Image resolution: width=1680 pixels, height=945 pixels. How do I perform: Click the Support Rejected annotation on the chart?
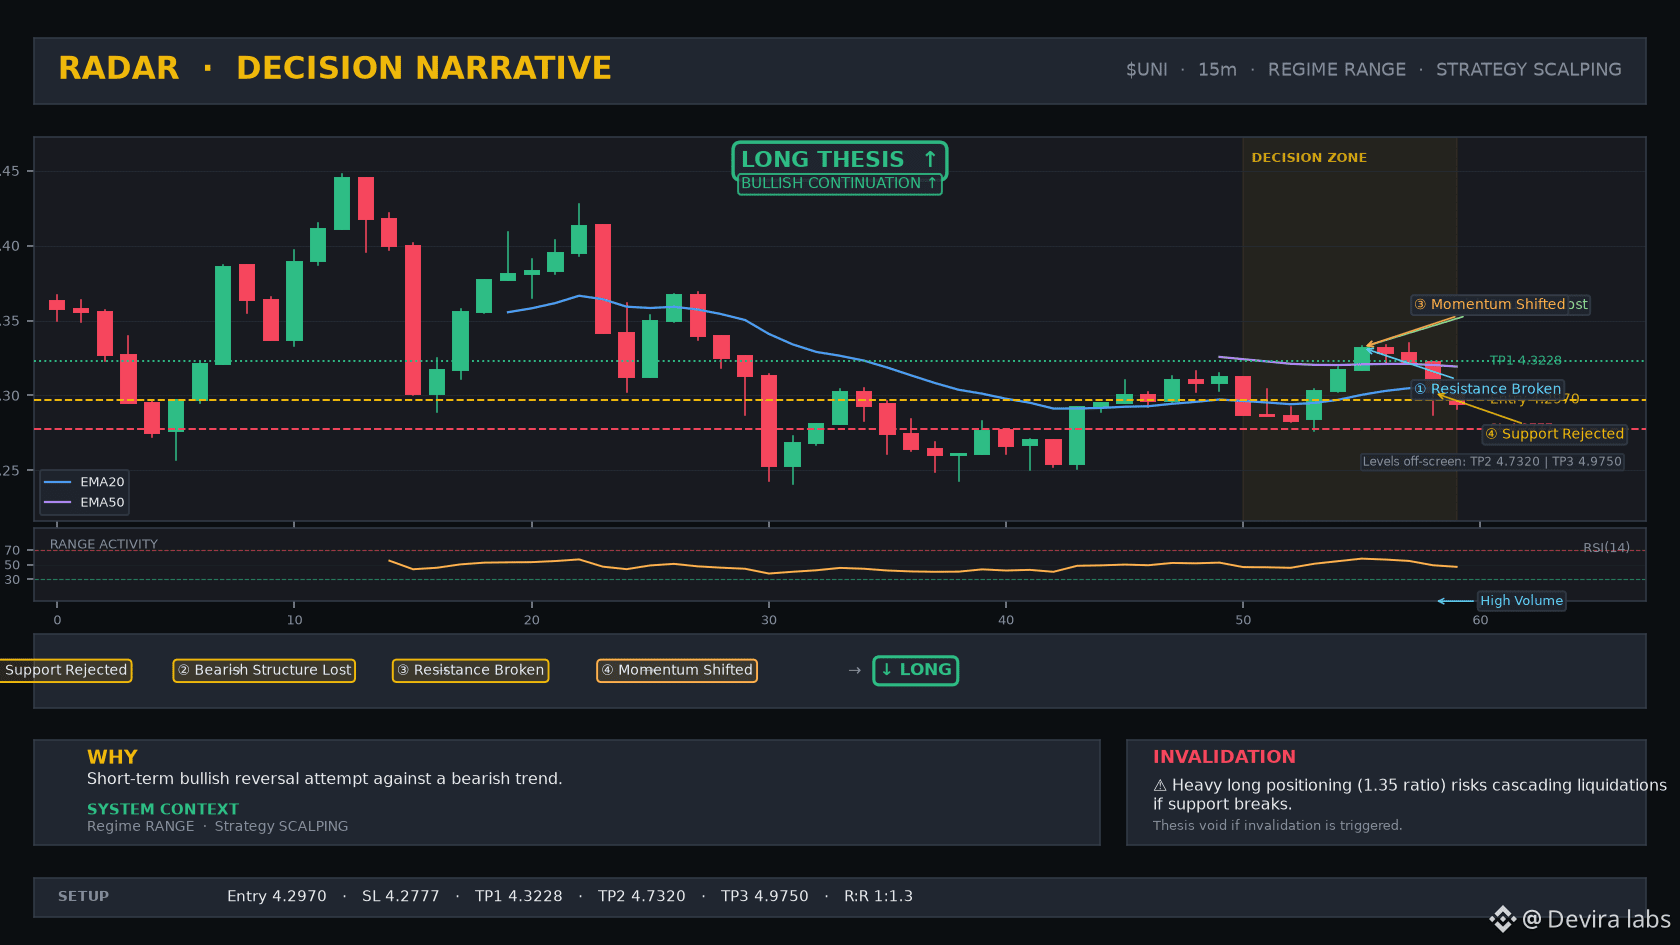1554,434
